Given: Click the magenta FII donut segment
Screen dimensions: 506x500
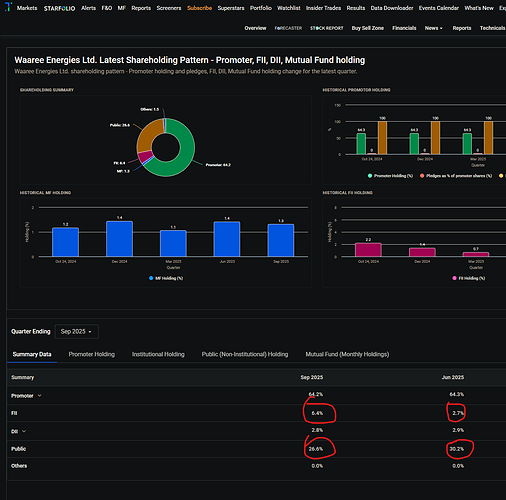Looking at the screenshot, I should 145,157.
